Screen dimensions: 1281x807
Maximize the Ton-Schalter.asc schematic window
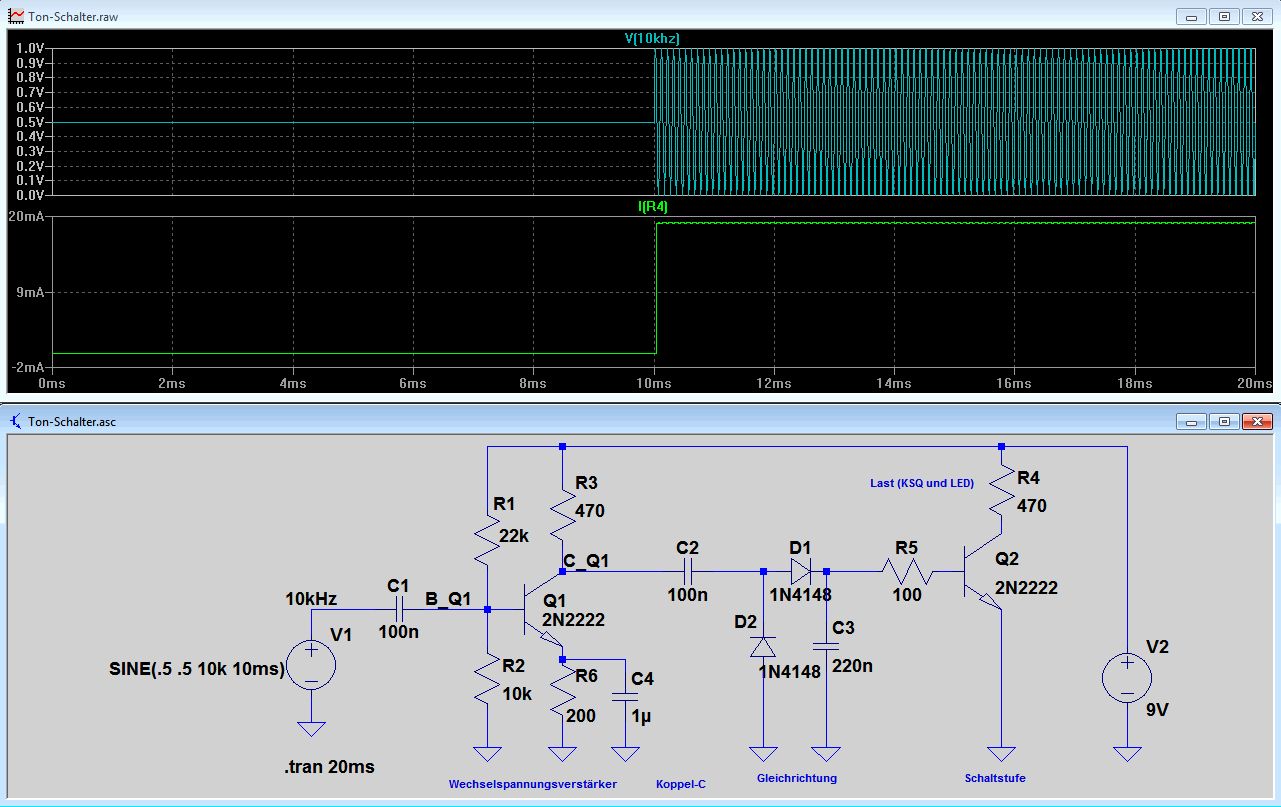pyautogui.click(x=1223, y=422)
